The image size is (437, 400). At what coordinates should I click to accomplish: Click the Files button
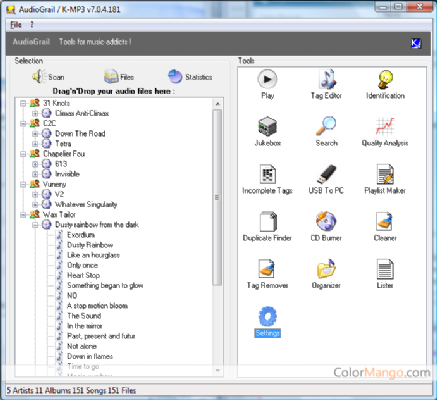click(x=119, y=77)
